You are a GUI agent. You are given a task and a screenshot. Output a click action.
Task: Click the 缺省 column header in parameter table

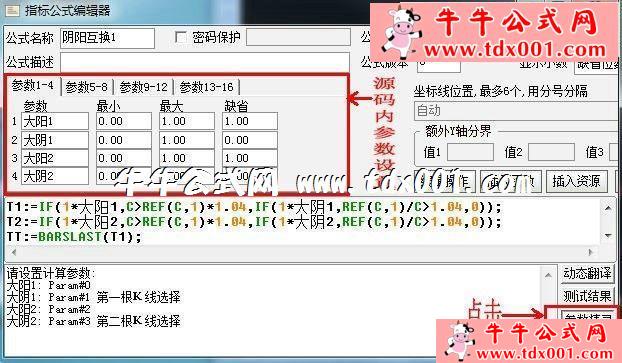236,106
